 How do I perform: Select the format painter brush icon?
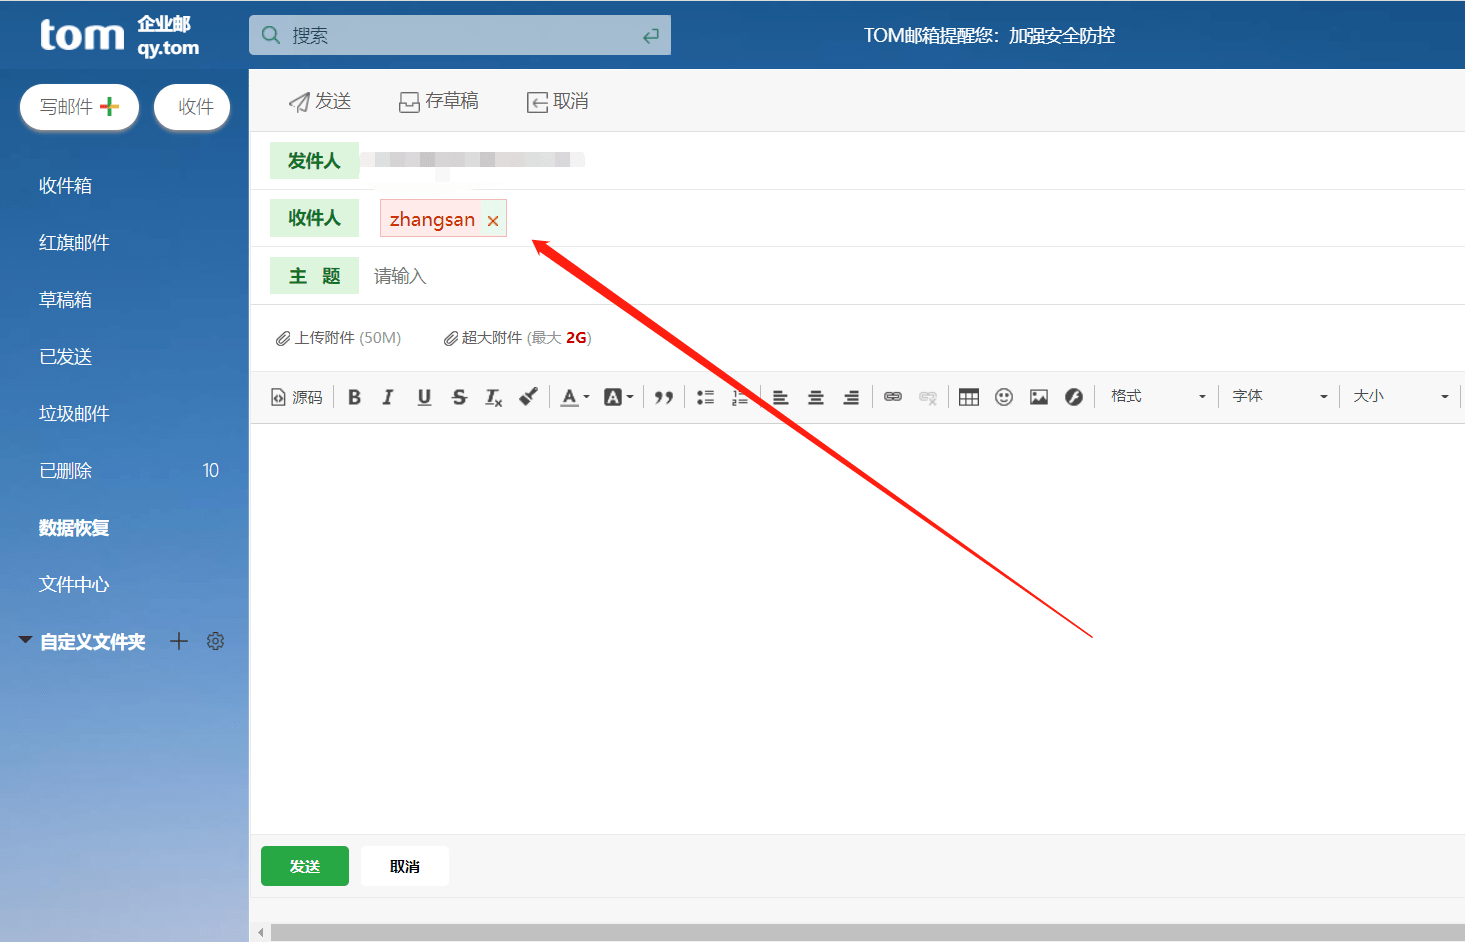click(528, 396)
